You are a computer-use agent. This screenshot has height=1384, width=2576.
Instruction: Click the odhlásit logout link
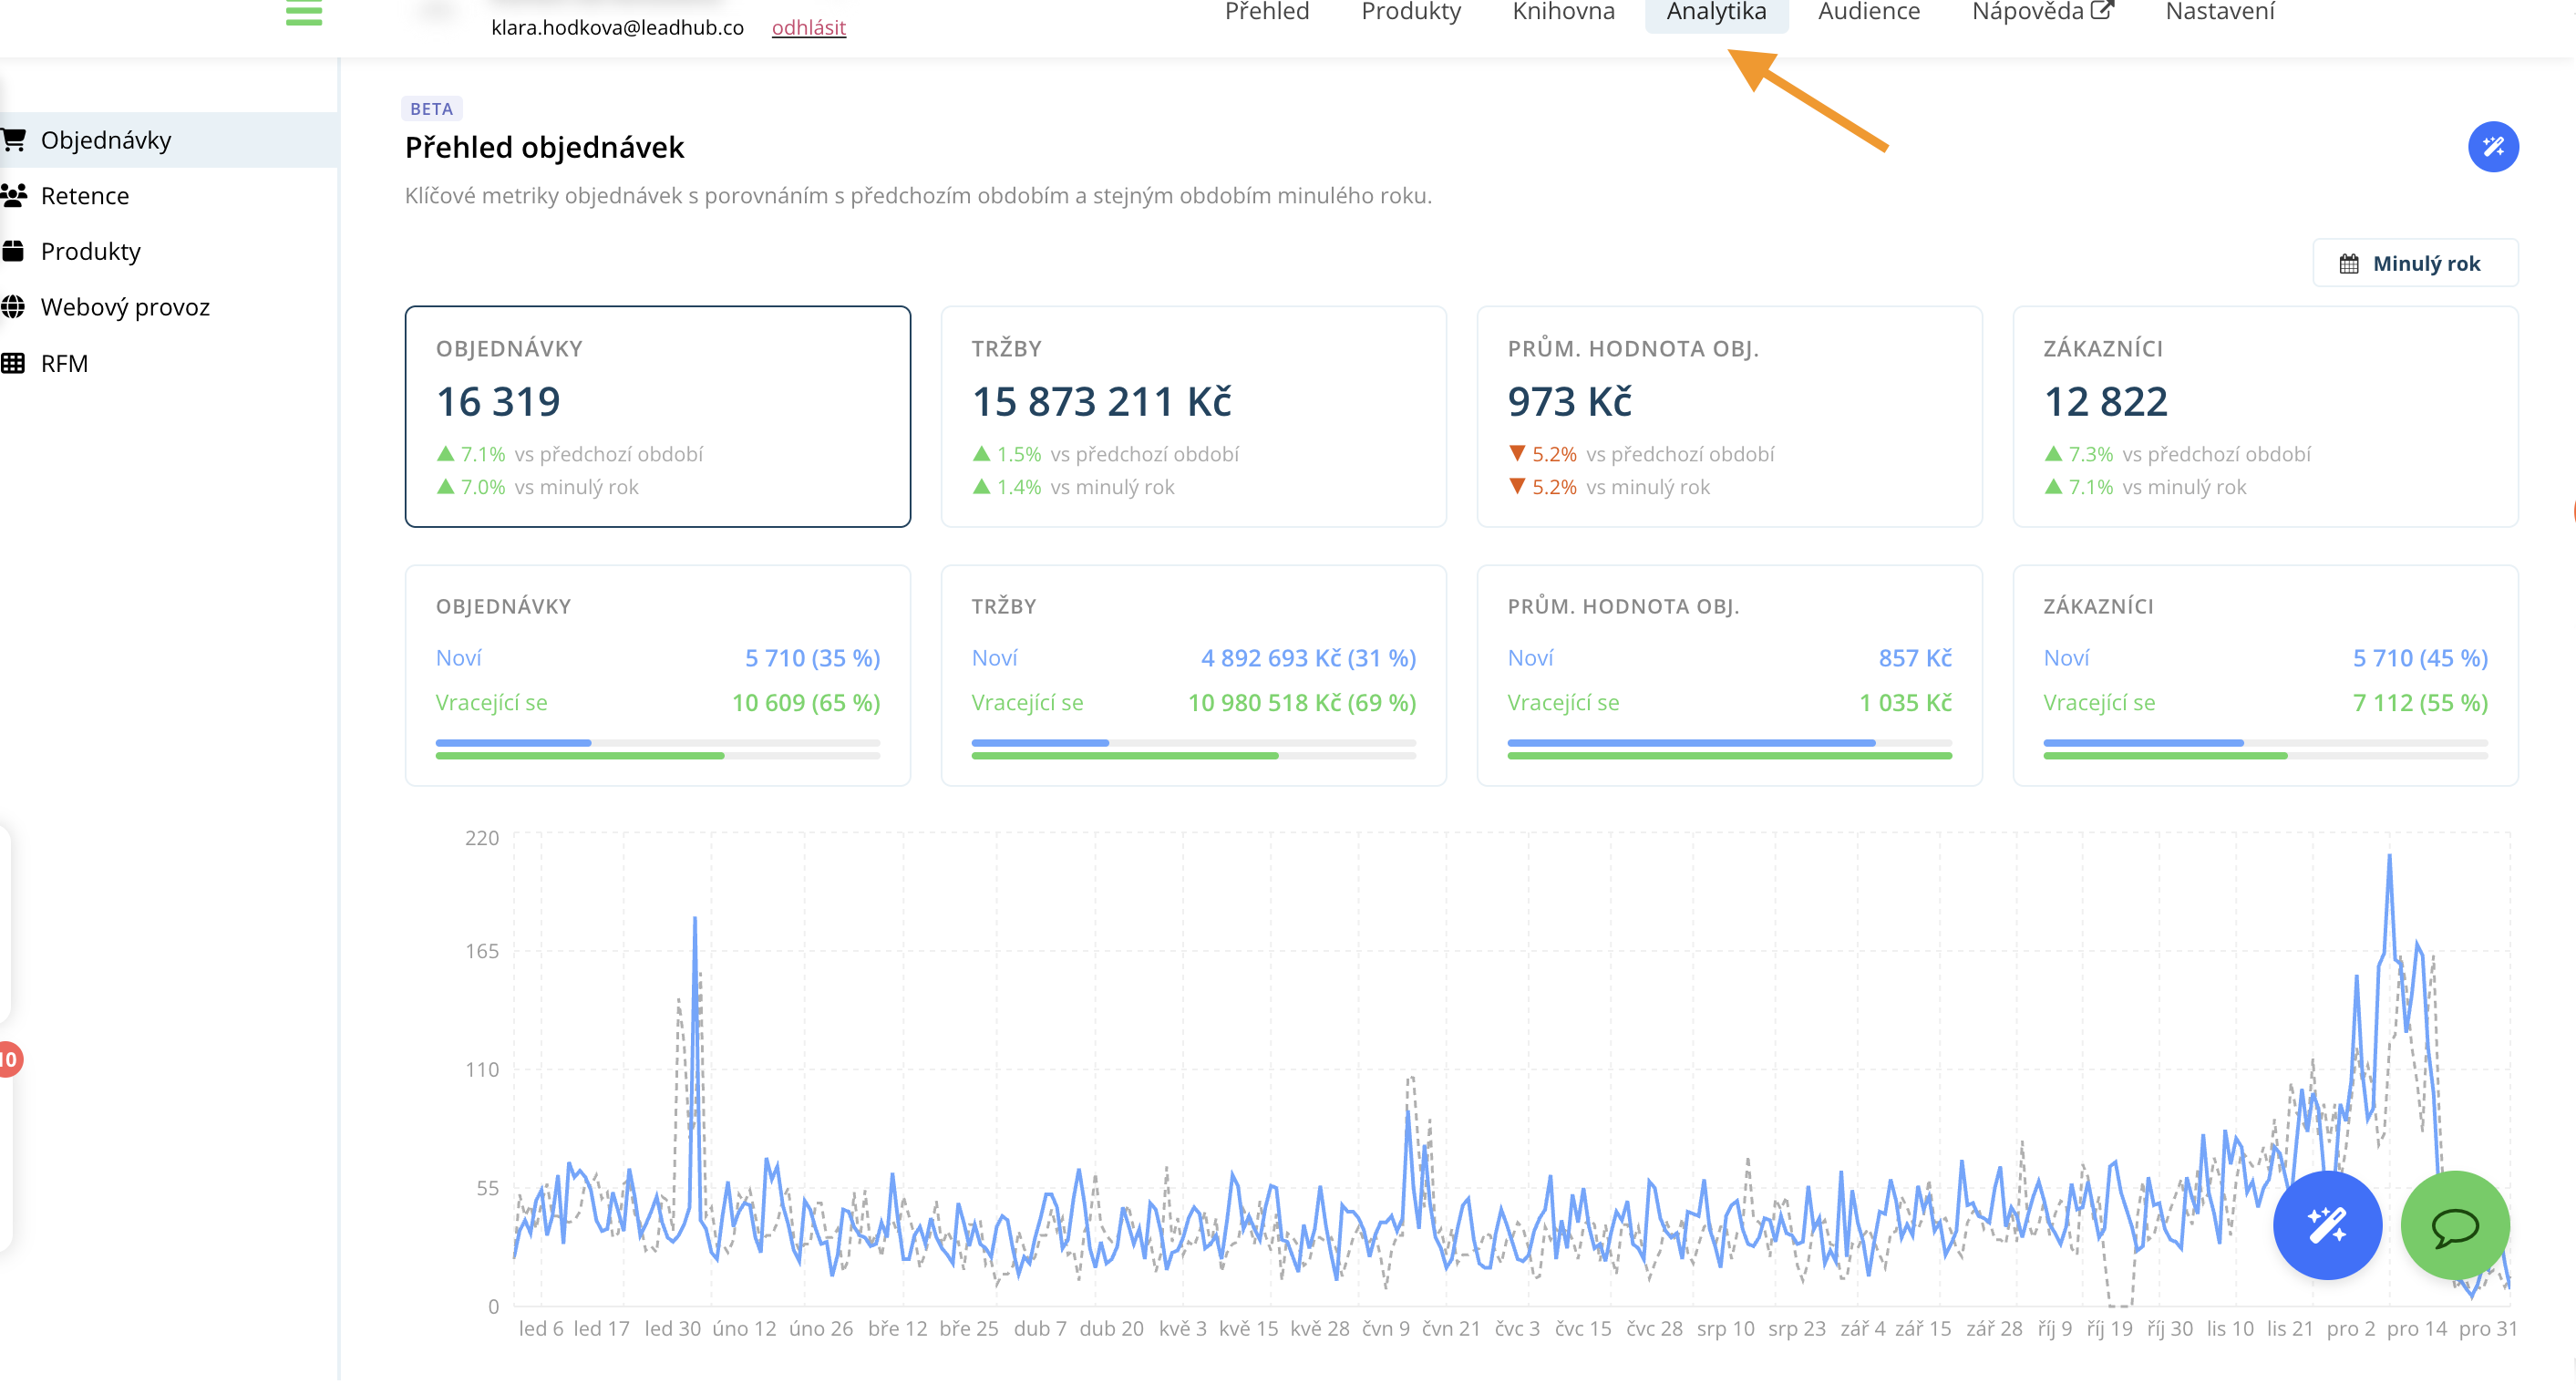(808, 28)
